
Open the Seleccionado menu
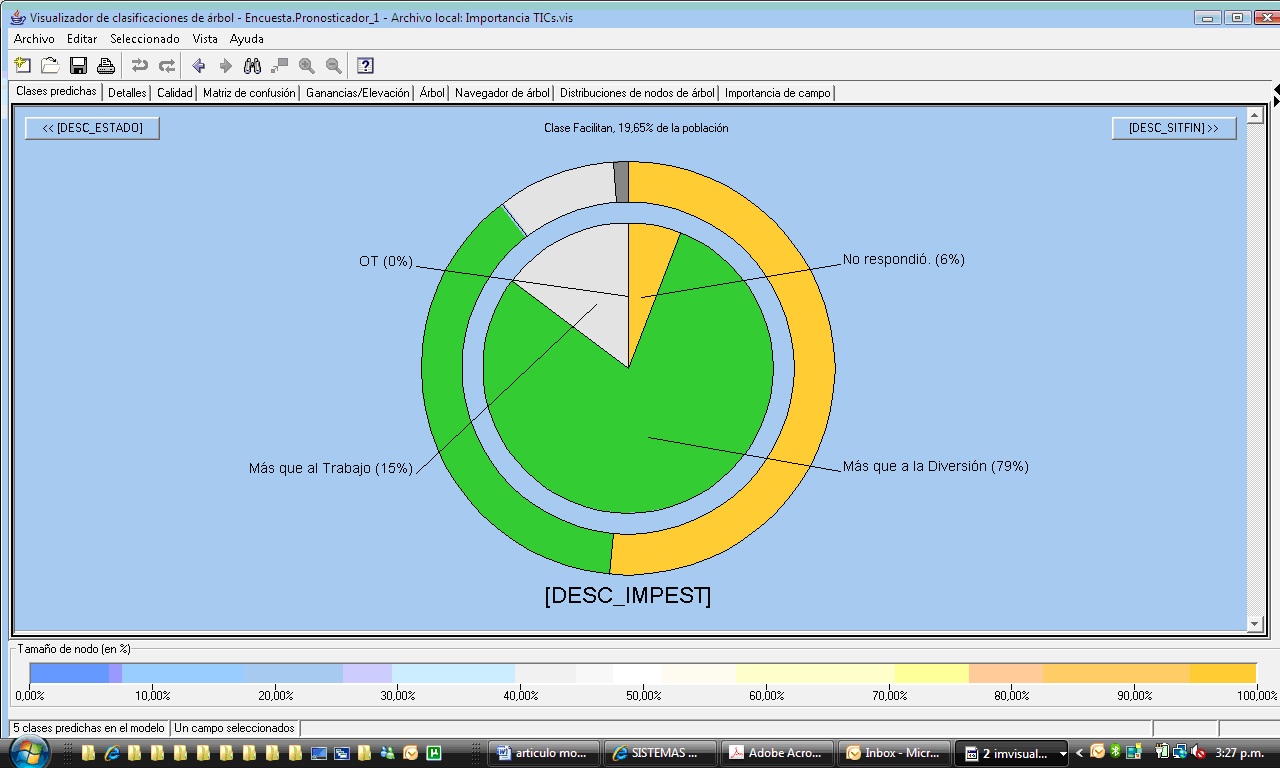pyautogui.click(x=144, y=39)
